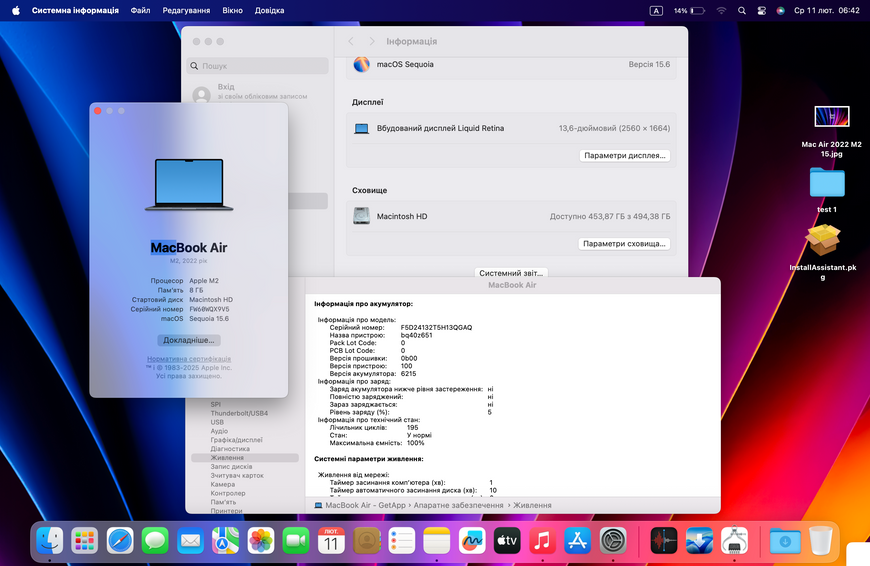Go forward in the Інформація settings window
The image size is (870, 566).
click(x=372, y=42)
